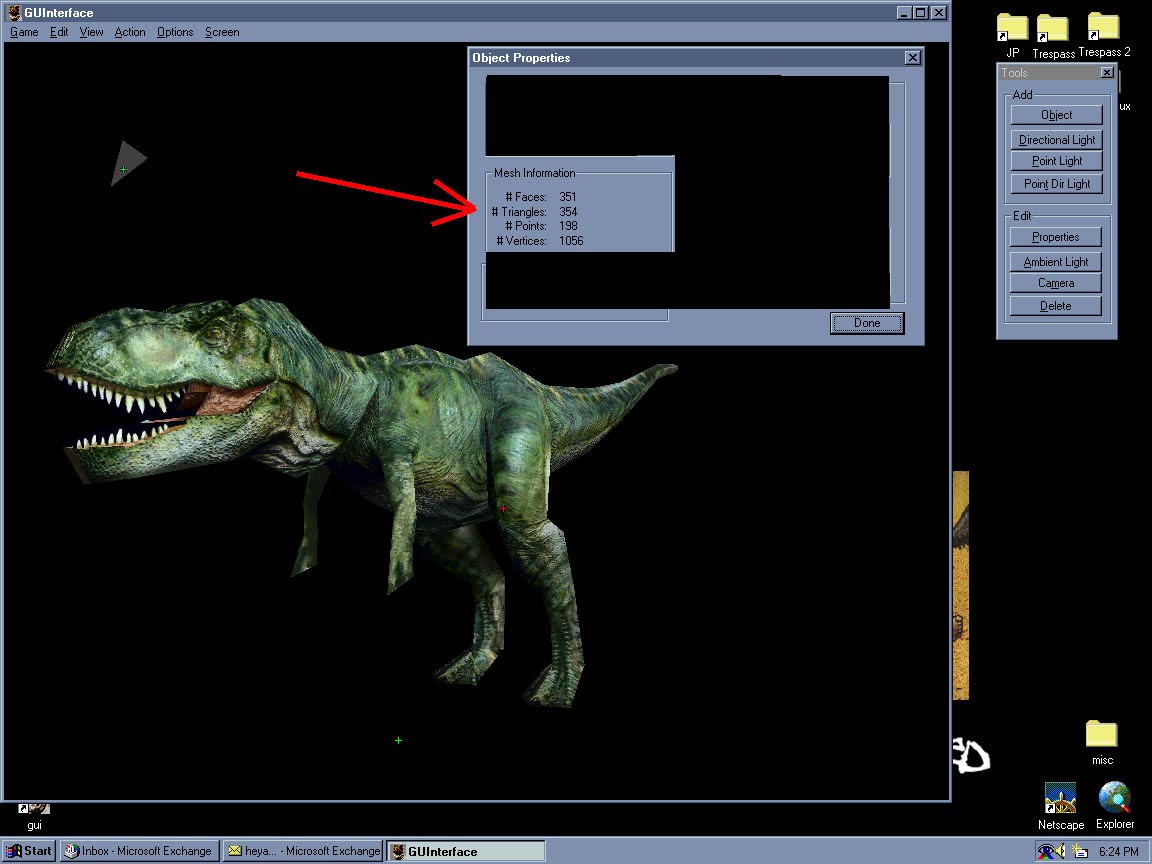Screen dimensions: 1152x864
Task: Add a Directional Light
Action: 1056,140
